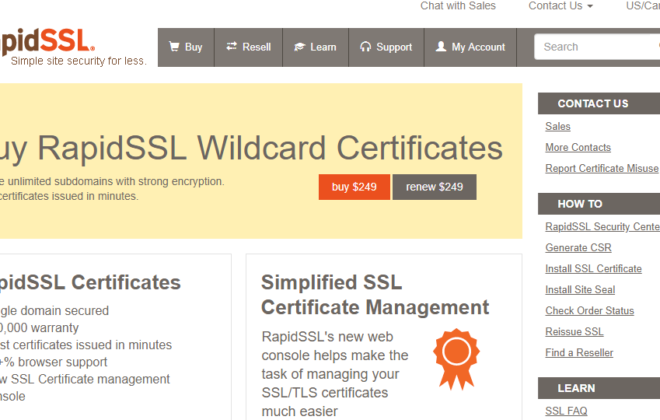Open Chat with Sales link
This screenshot has height=420, width=660.
pyautogui.click(x=458, y=6)
